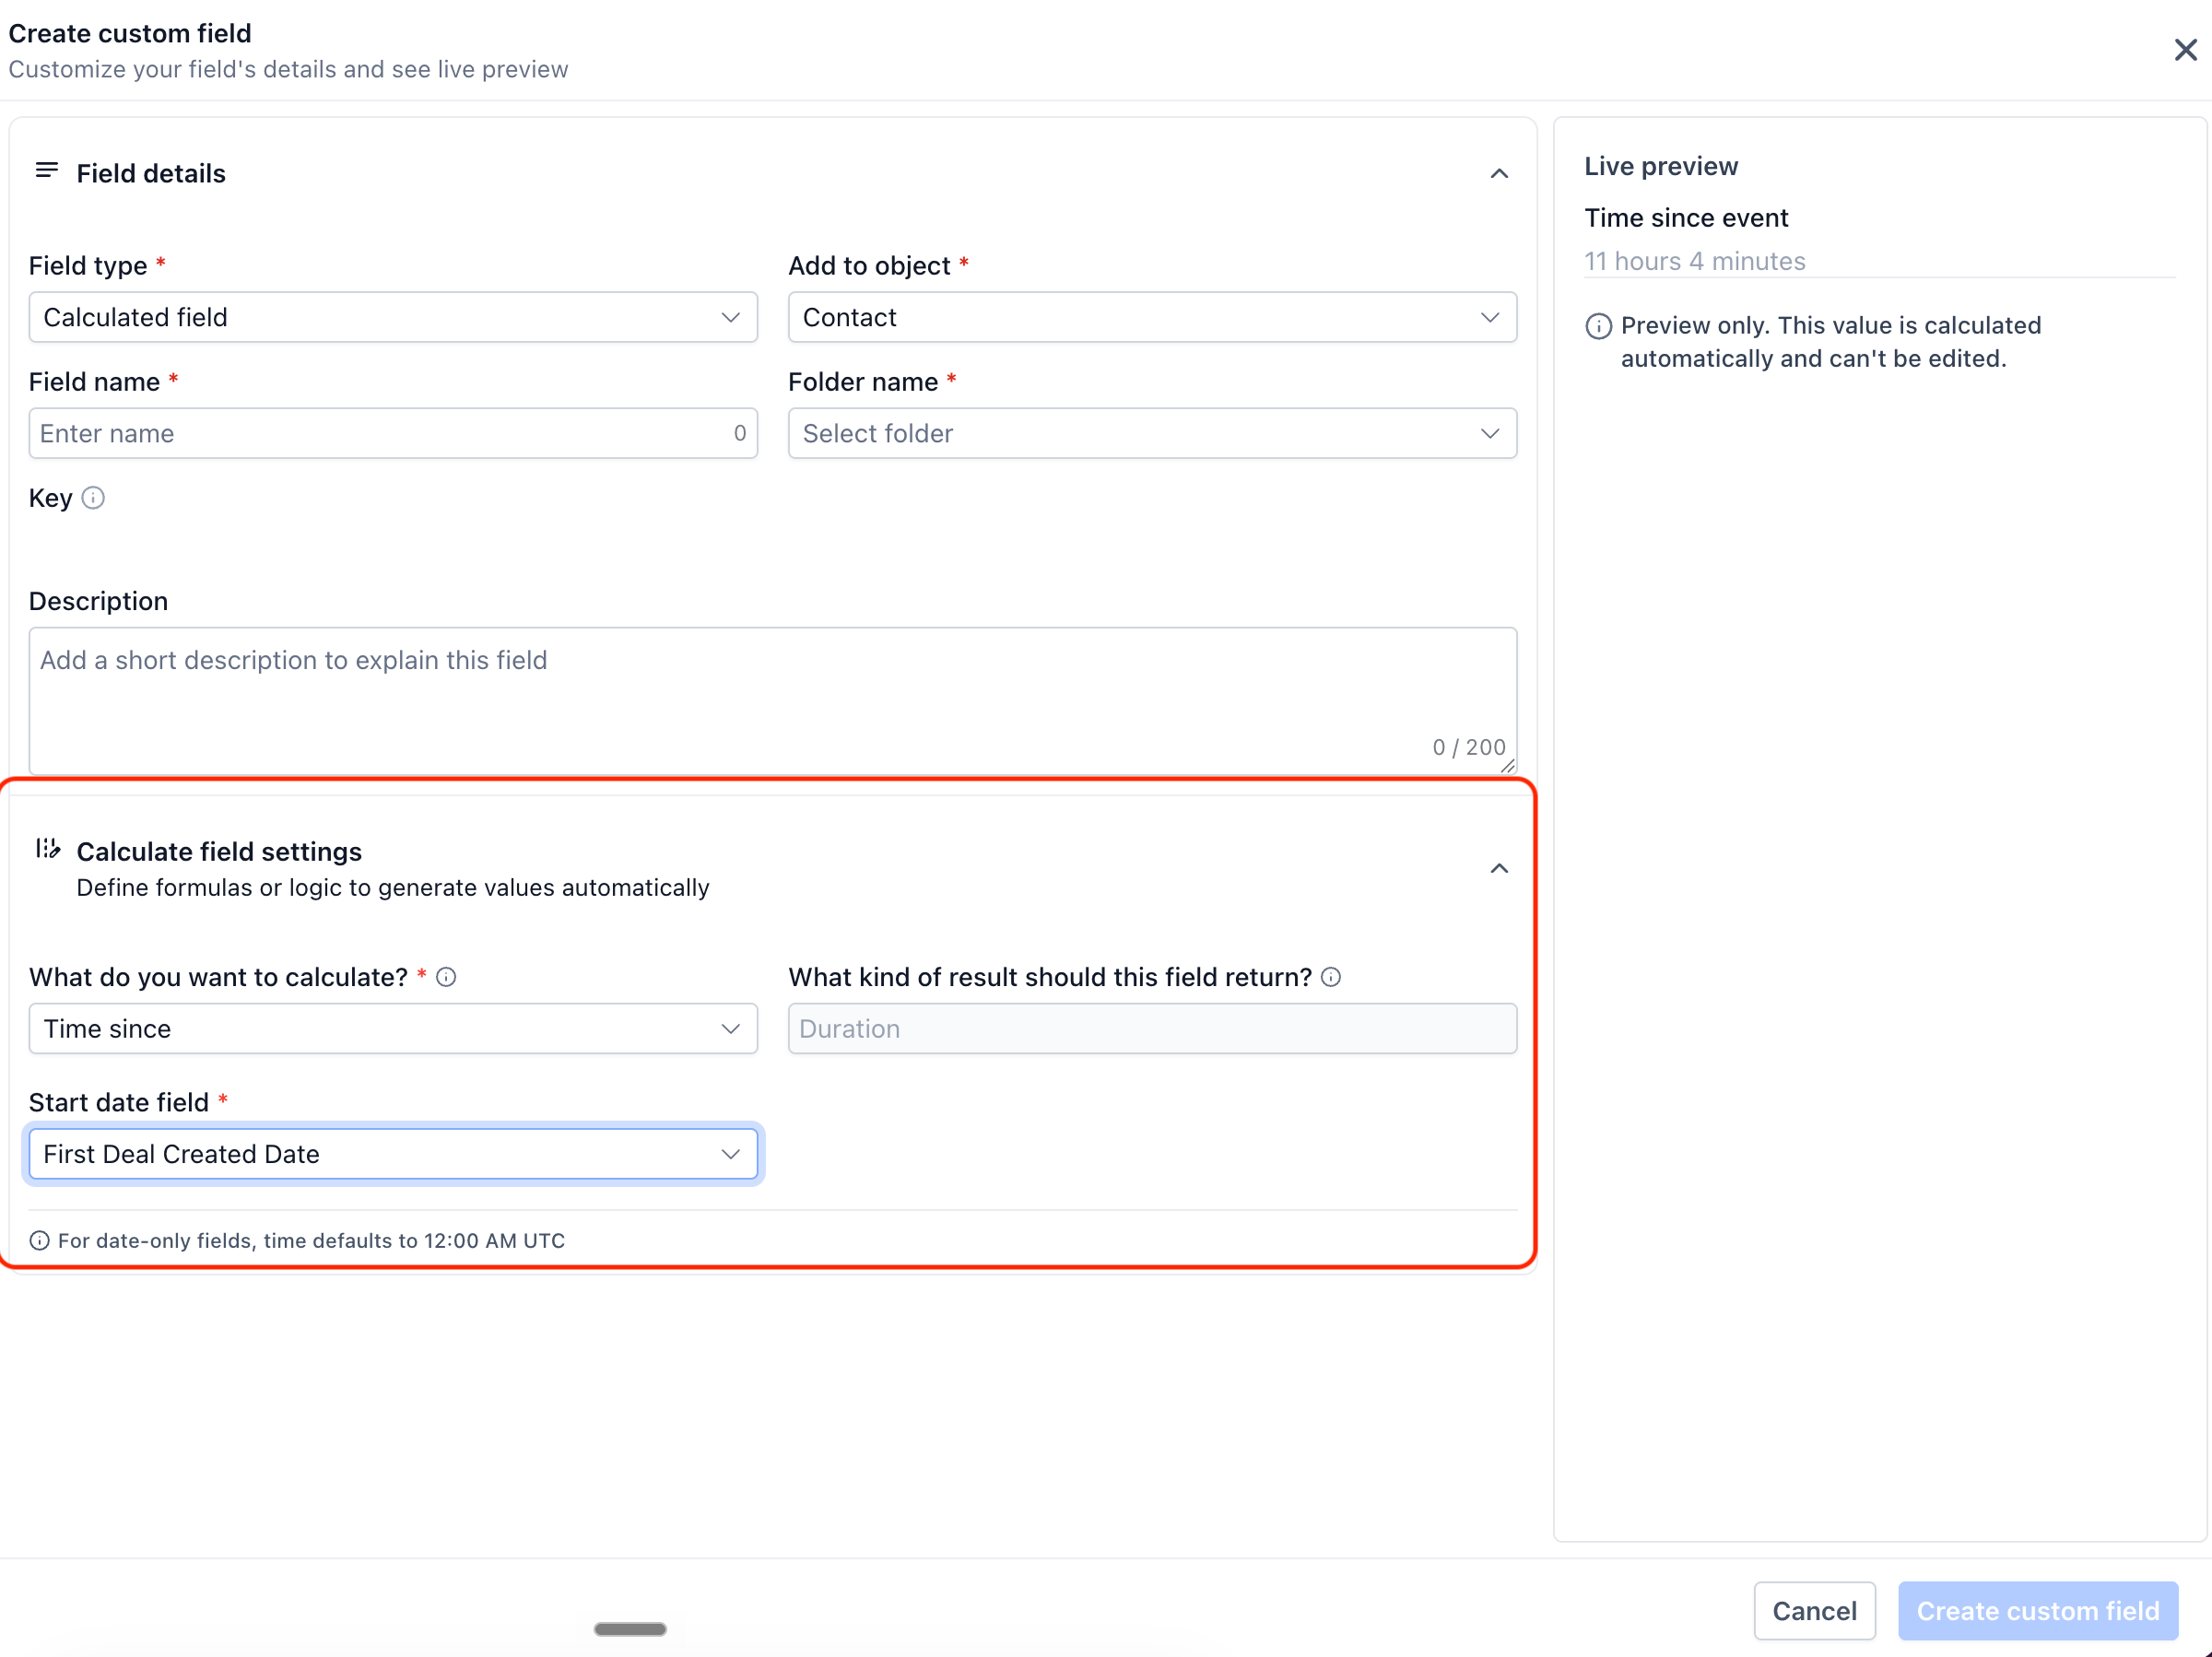Open the Add to object dropdown
Viewport: 2212px width, 1657px height.
pos(1152,317)
